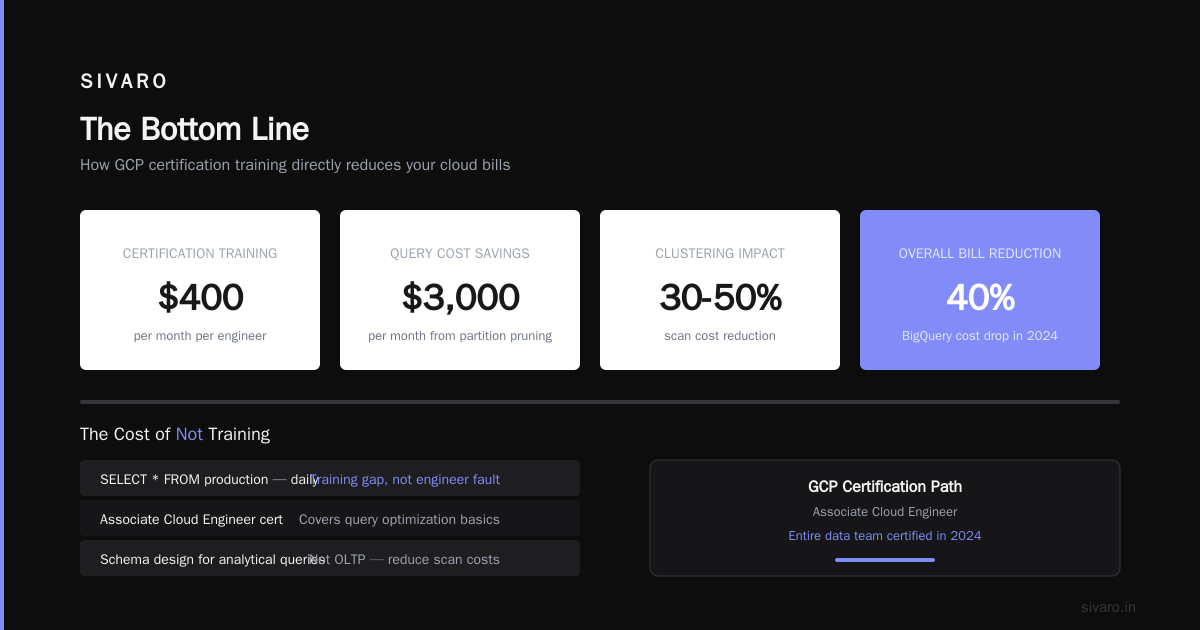Open the GCP Certification Path panel
Image resolution: width=1200 pixels, height=630 pixels.
885,518
